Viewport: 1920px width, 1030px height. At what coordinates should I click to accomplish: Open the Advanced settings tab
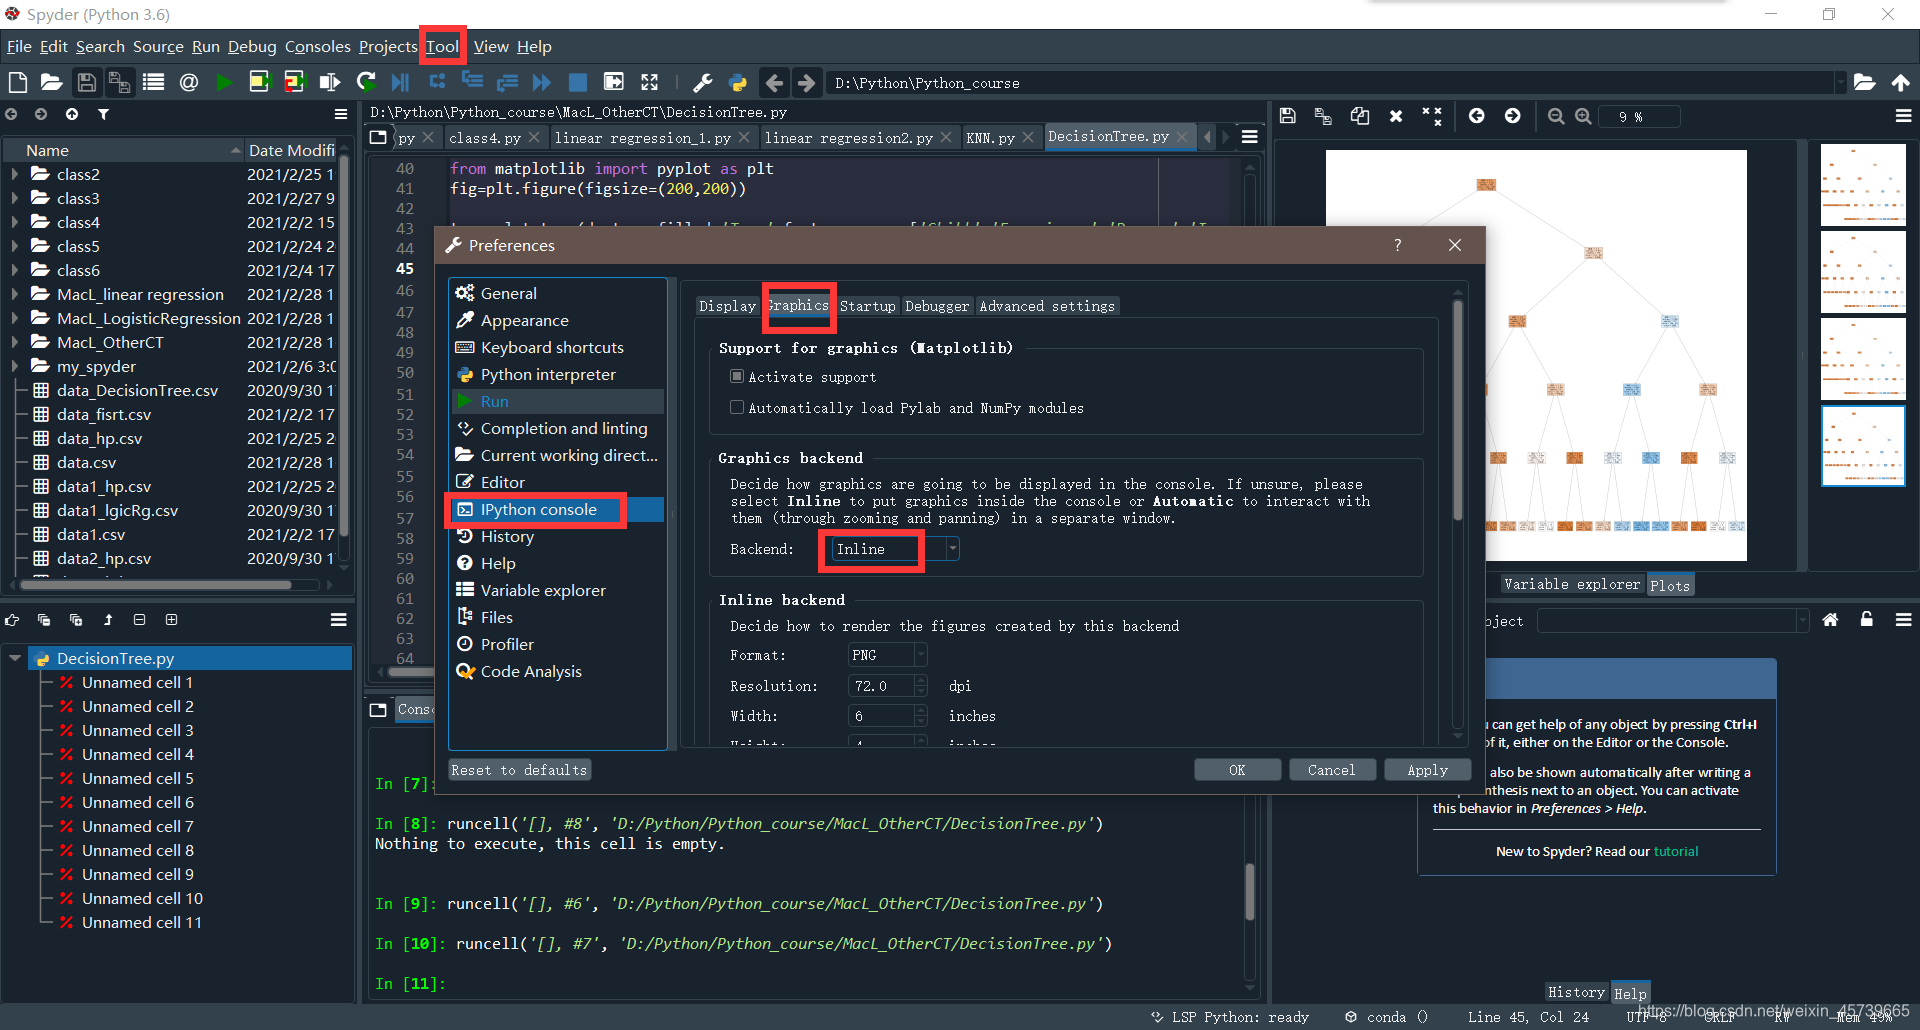point(1047,306)
